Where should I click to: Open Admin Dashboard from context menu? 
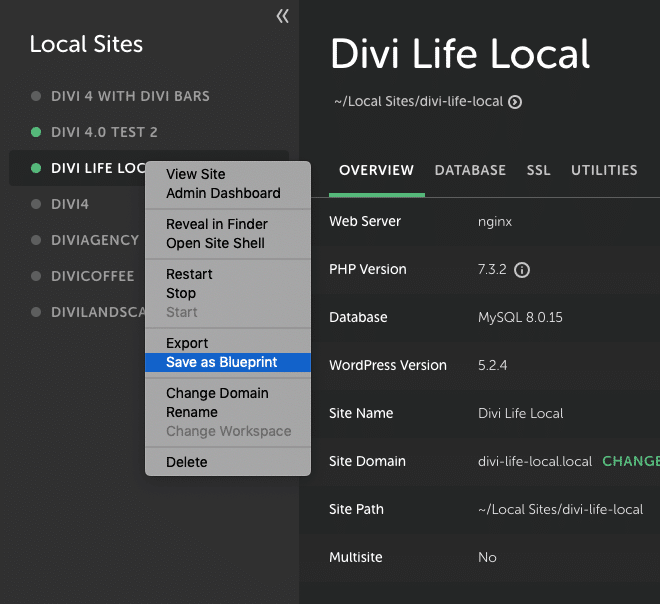pos(223,193)
